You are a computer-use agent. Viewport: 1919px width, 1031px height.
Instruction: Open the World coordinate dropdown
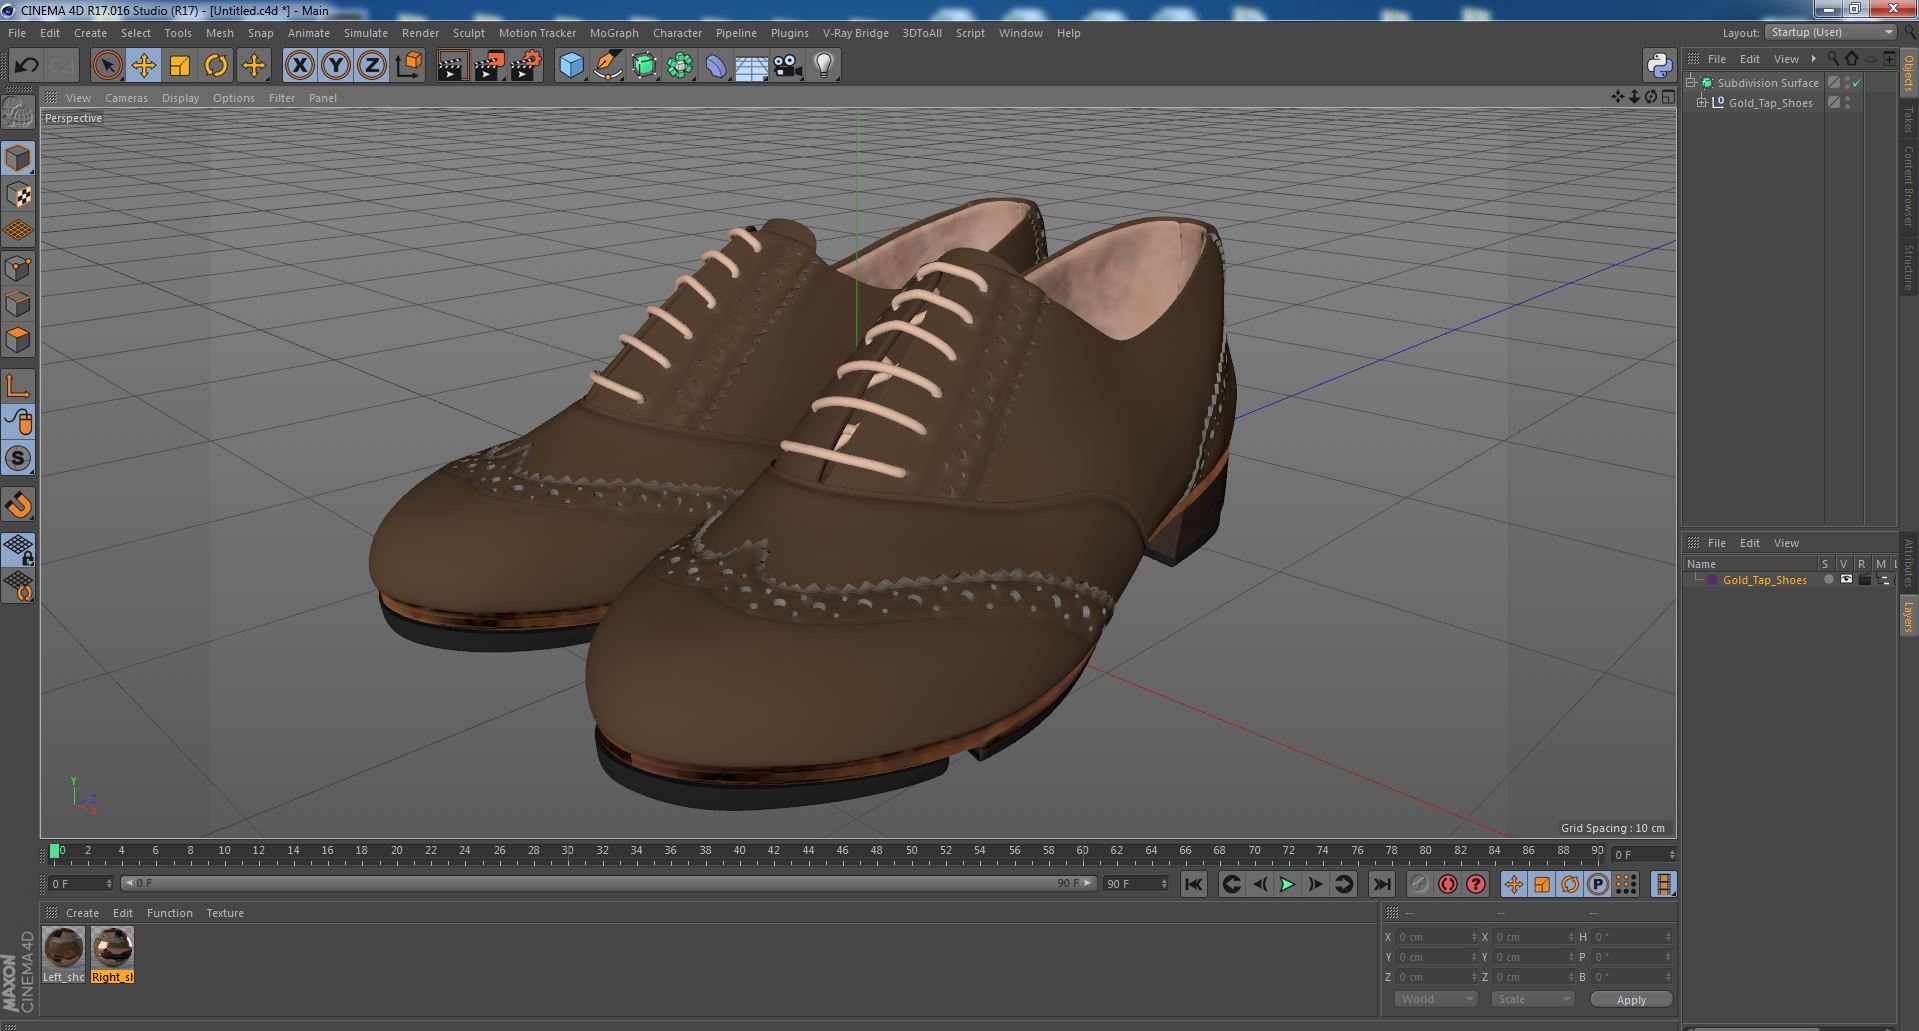1435,999
